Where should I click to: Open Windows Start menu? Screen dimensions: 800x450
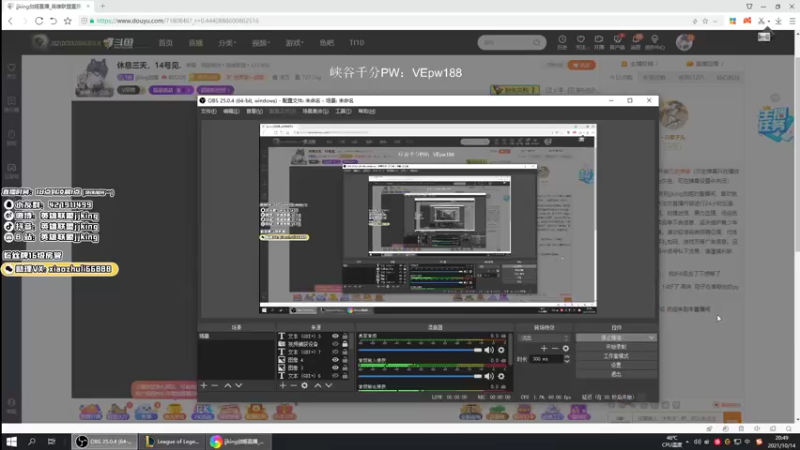tap(11, 441)
